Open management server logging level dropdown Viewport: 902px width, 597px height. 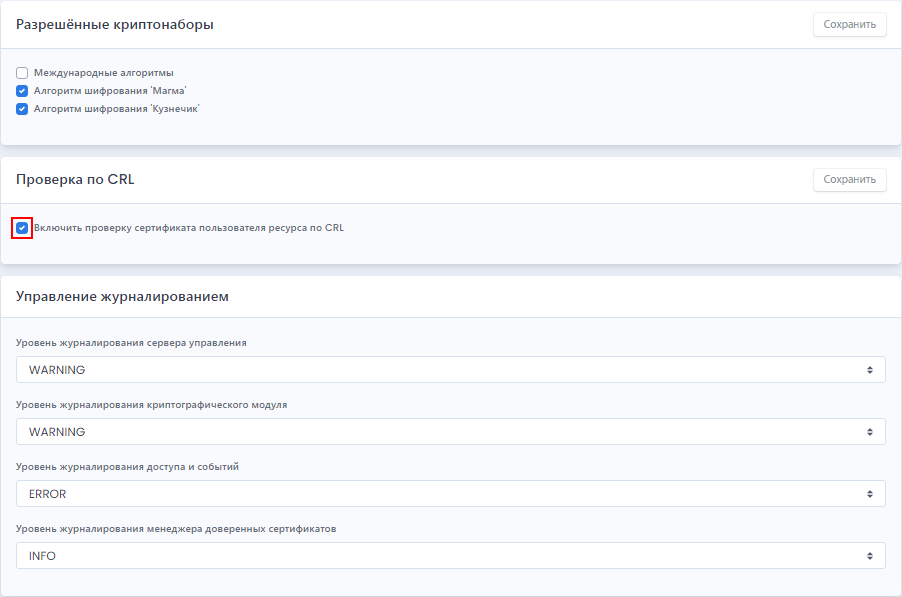[x=450, y=370]
